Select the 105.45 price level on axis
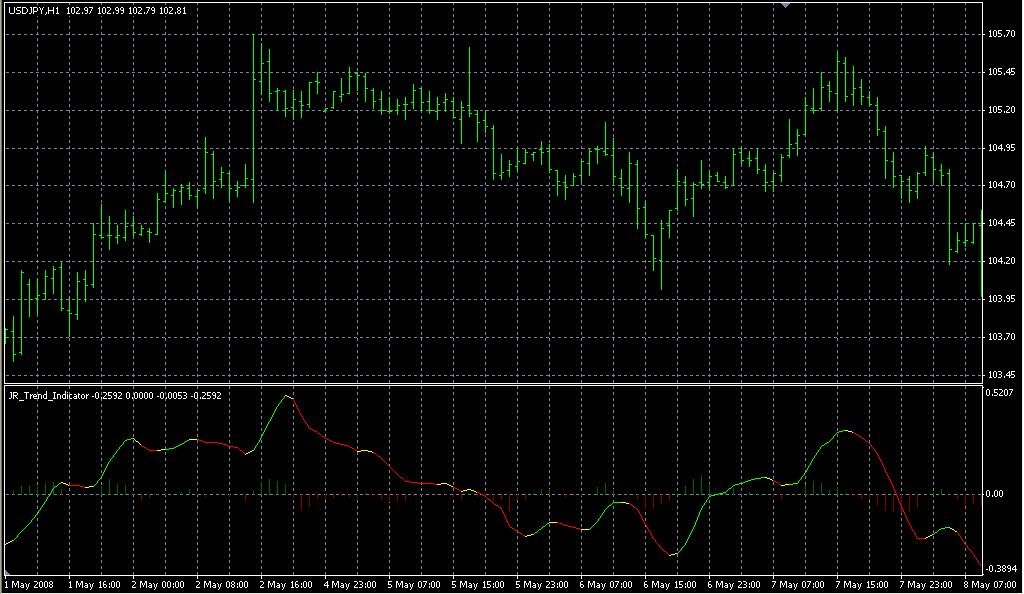 1001,72
